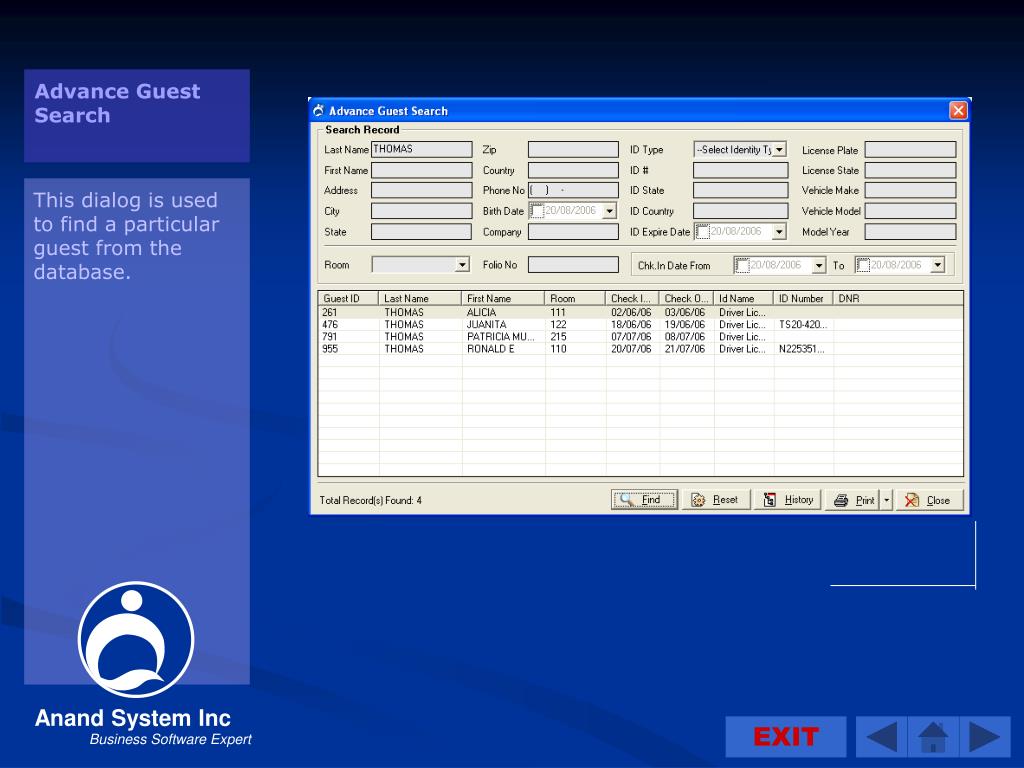Enable the Birth Date checkbox
The image size is (1024, 768).
point(537,211)
